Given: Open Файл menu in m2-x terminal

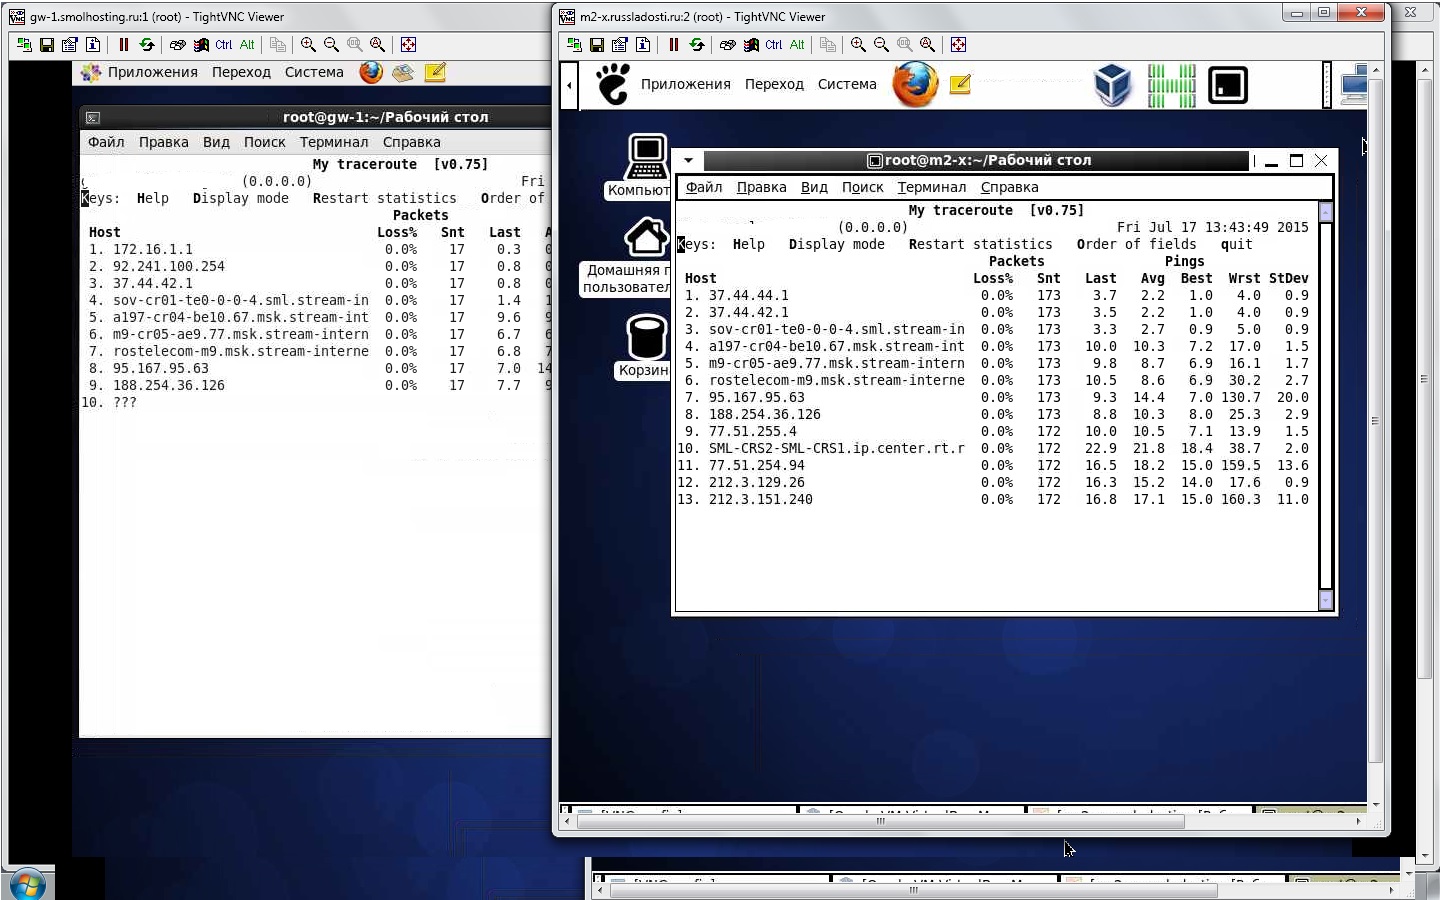Looking at the screenshot, I should click(704, 187).
